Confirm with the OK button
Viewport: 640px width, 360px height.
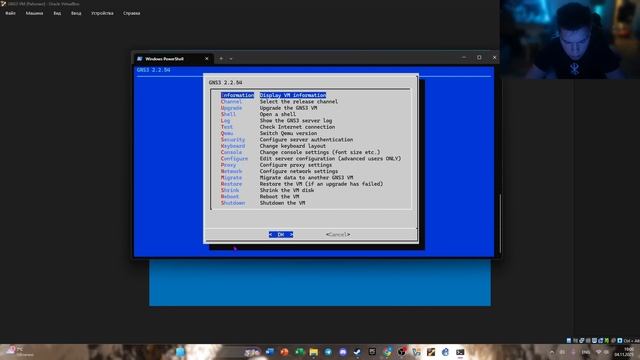281,235
